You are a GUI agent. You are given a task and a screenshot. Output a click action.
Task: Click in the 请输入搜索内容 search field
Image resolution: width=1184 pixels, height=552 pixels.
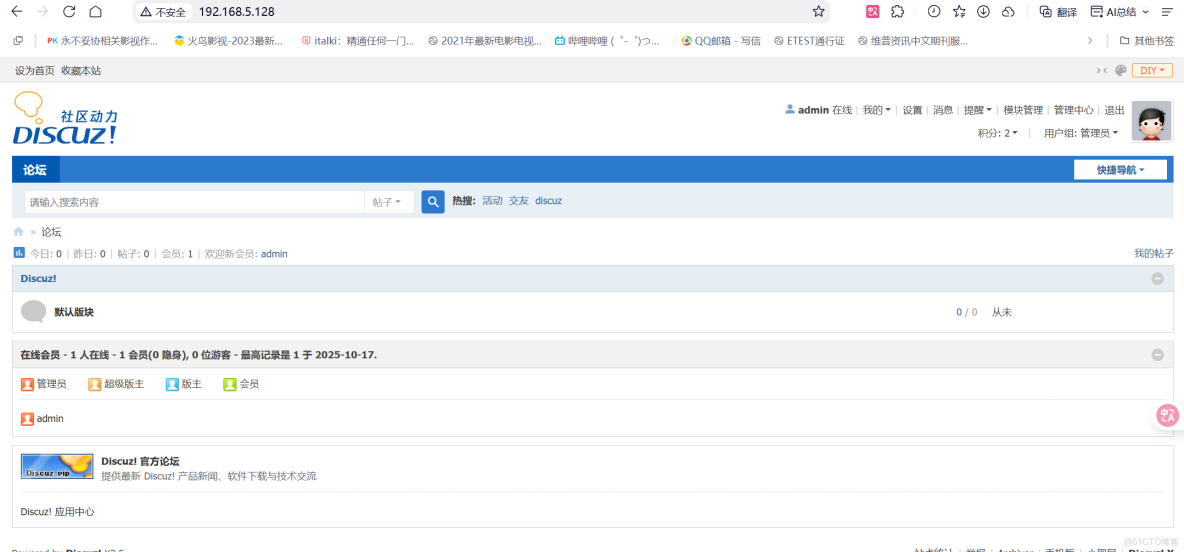(194, 202)
